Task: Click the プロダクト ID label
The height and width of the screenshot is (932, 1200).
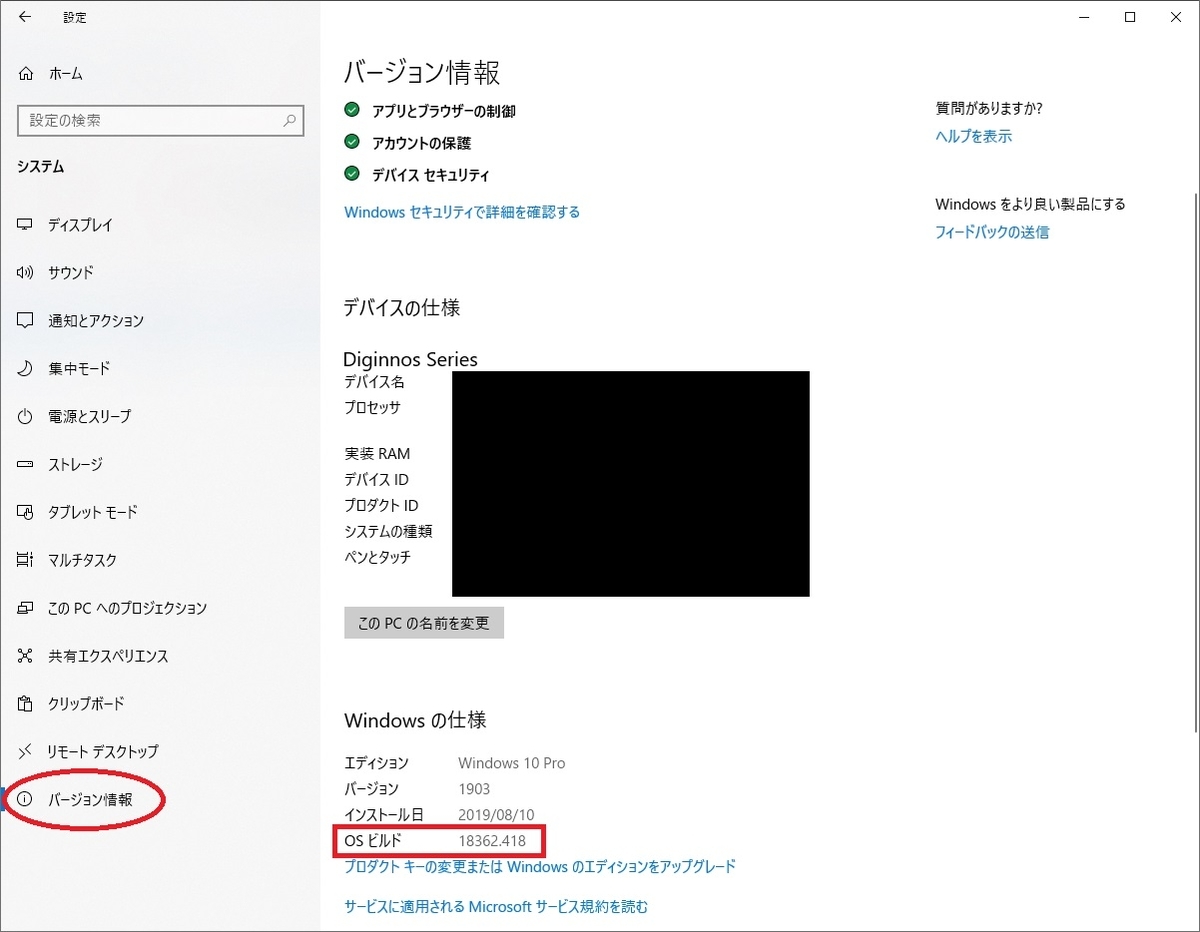Action: click(x=381, y=505)
